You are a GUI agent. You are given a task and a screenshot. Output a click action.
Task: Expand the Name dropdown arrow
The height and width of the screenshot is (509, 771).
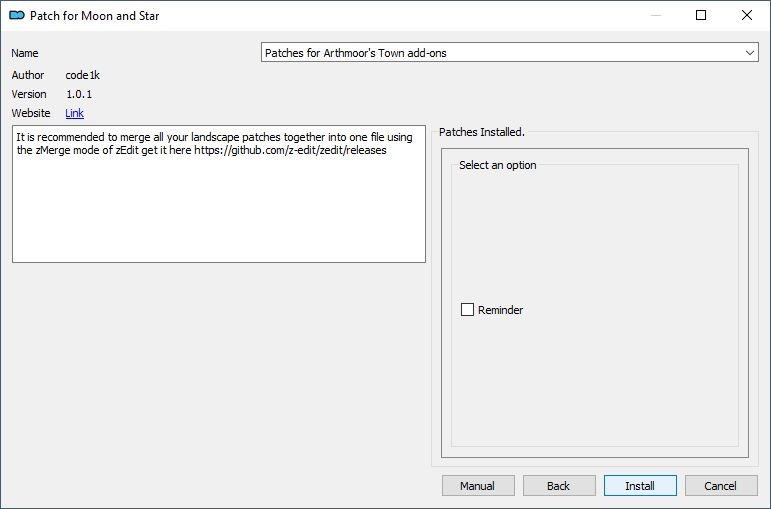749,53
